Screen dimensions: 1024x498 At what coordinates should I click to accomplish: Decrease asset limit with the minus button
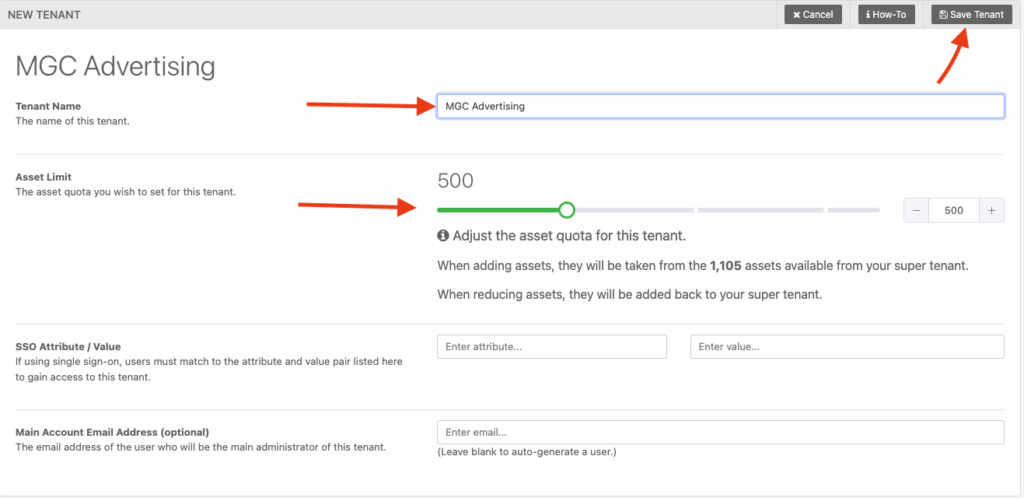[x=916, y=210]
